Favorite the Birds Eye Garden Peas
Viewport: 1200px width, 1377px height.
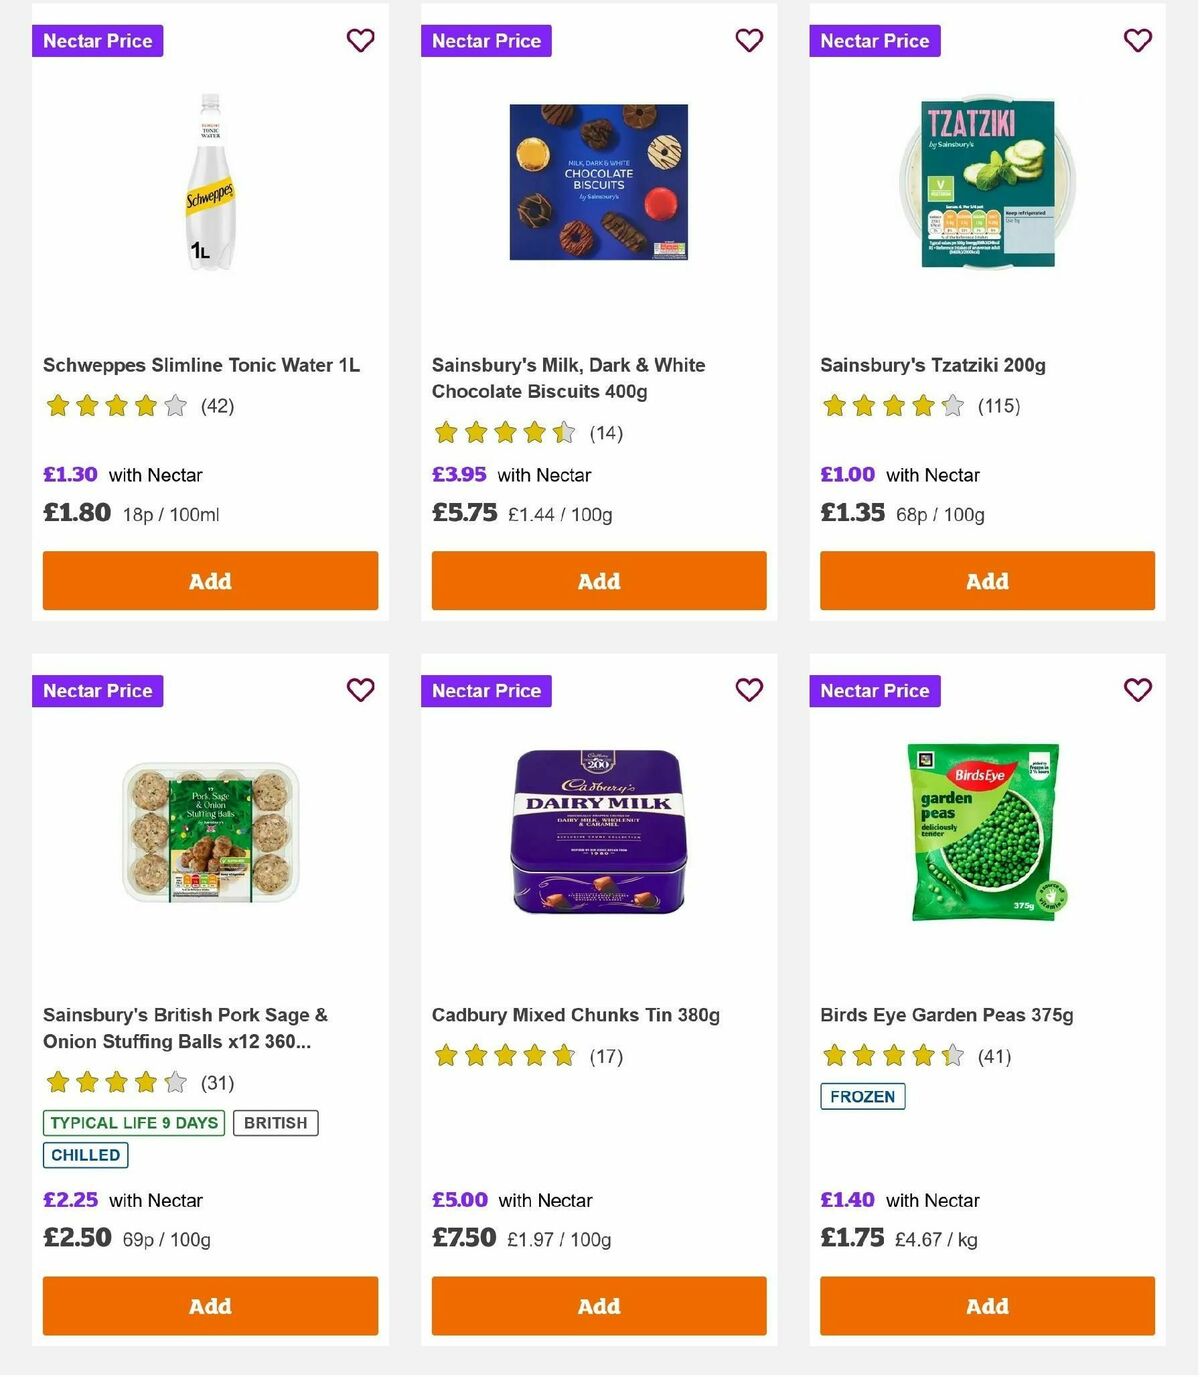point(1137,690)
